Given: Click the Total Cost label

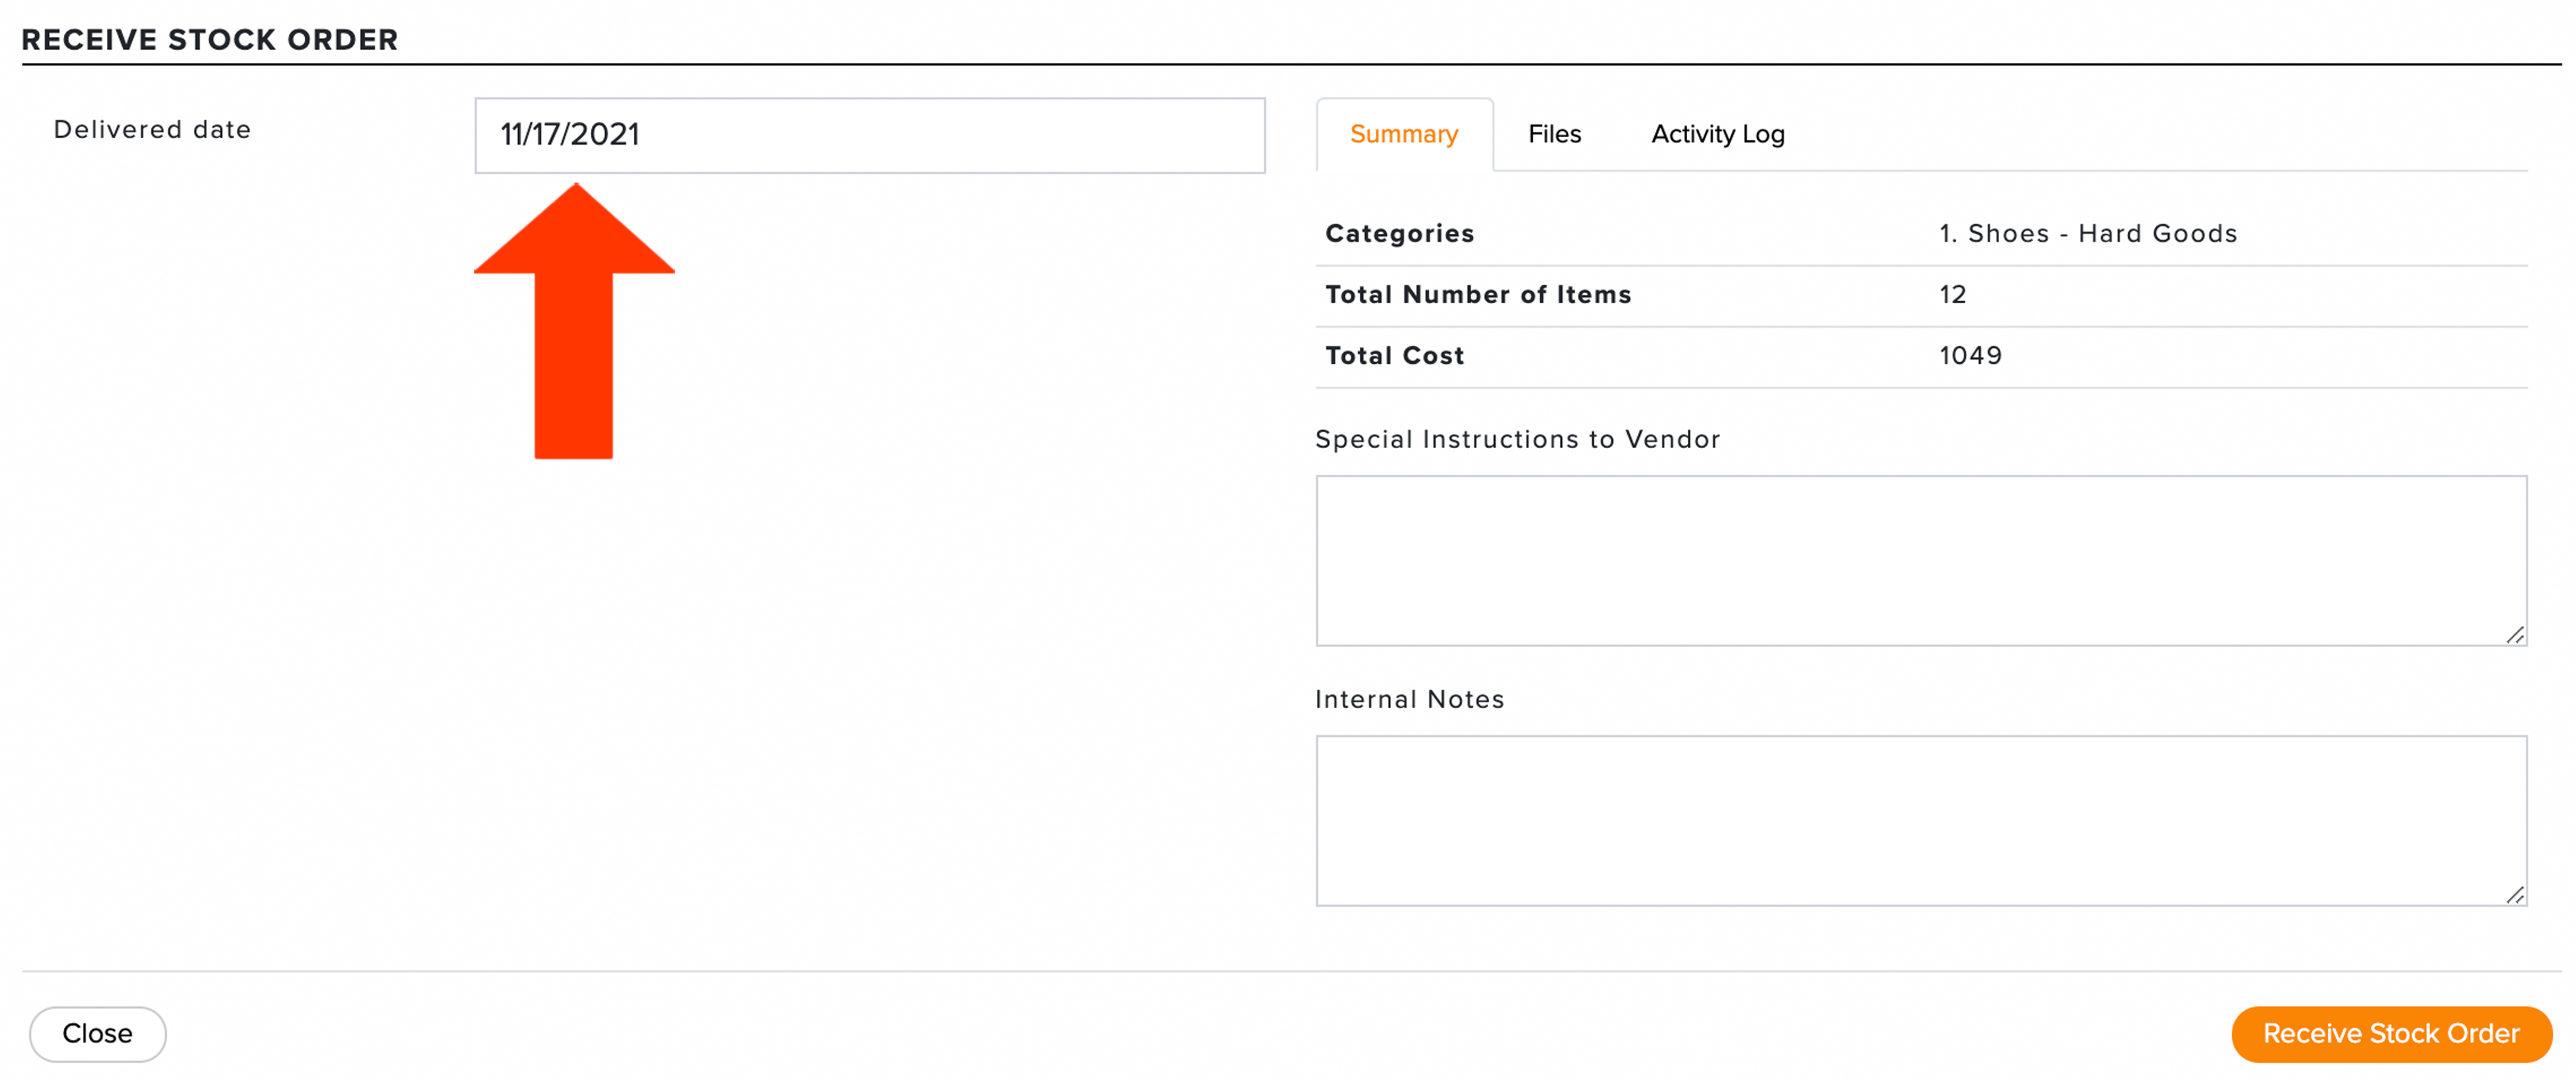Looking at the screenshot, I should point(1394,355).
